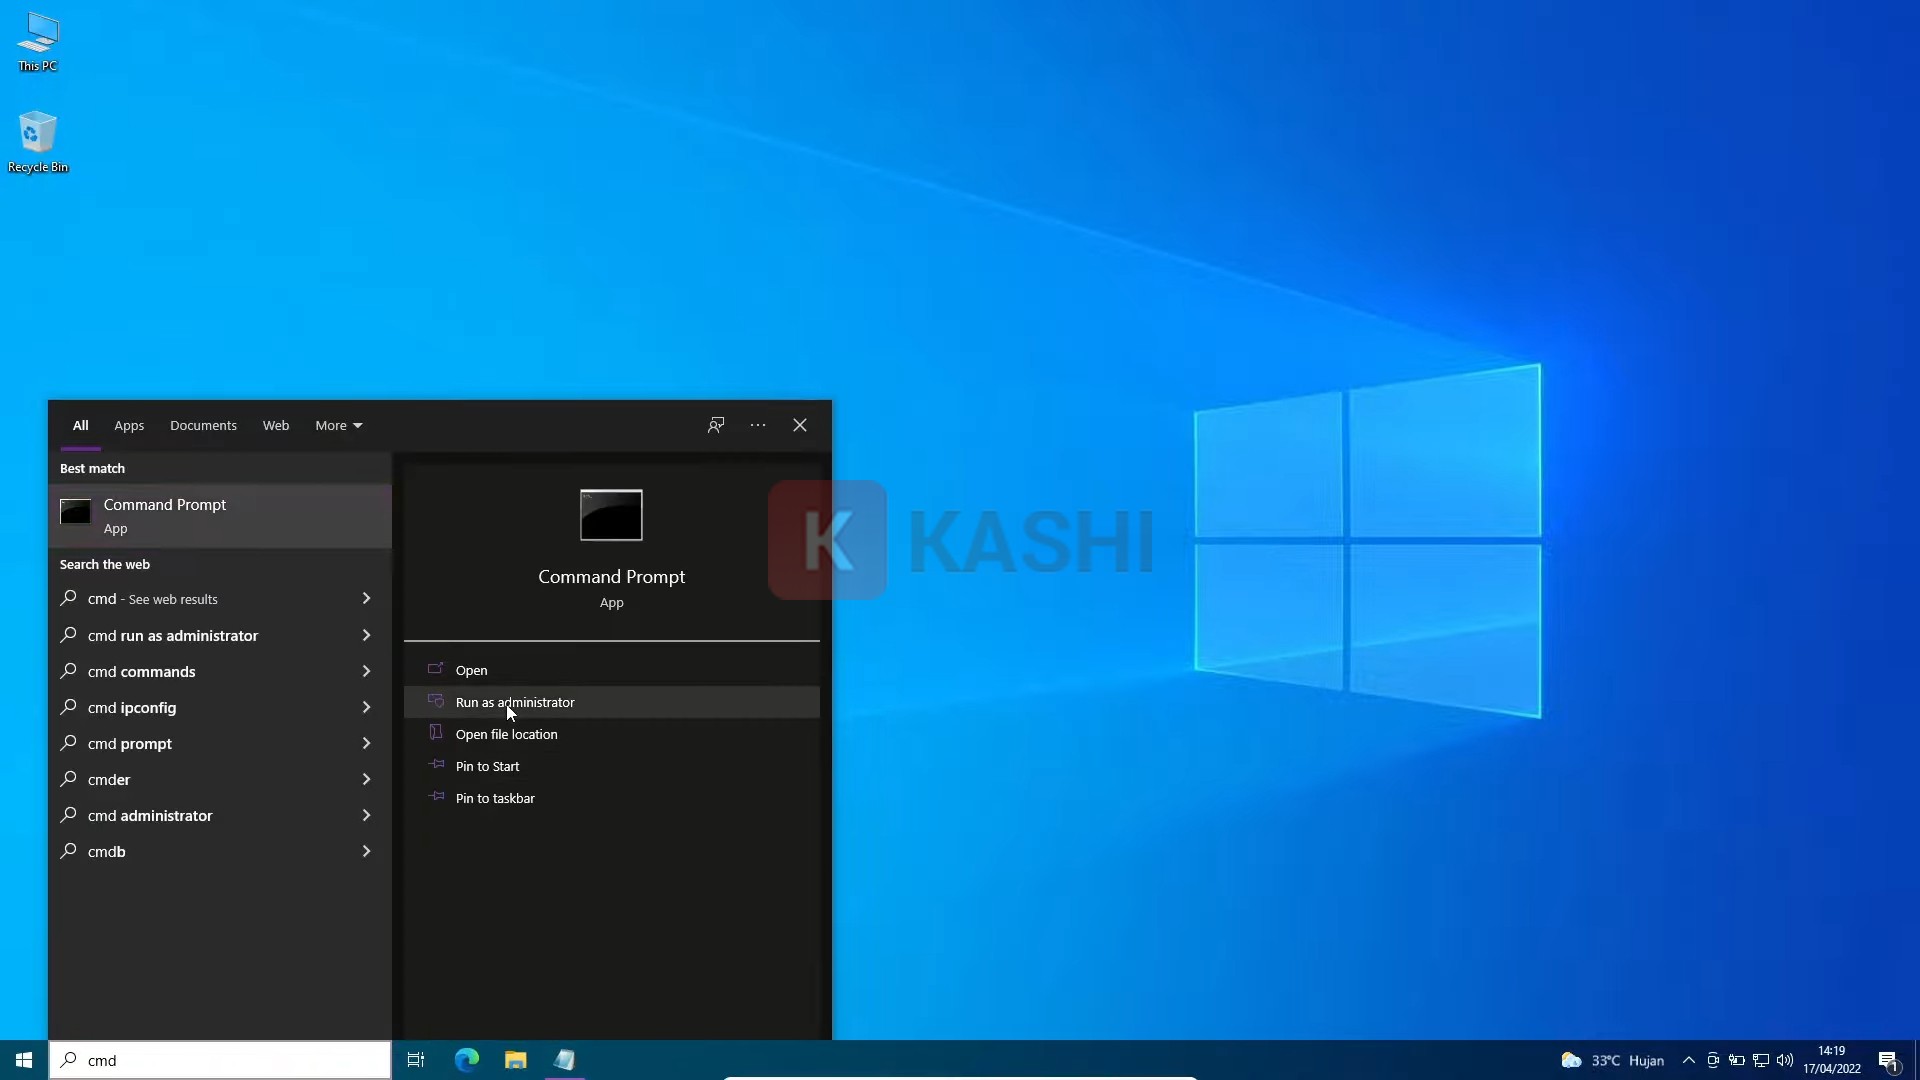Show hidden icons with the tray chevron
The height and width of the screenshot is (1080, 1920).
(1690, 1061)
